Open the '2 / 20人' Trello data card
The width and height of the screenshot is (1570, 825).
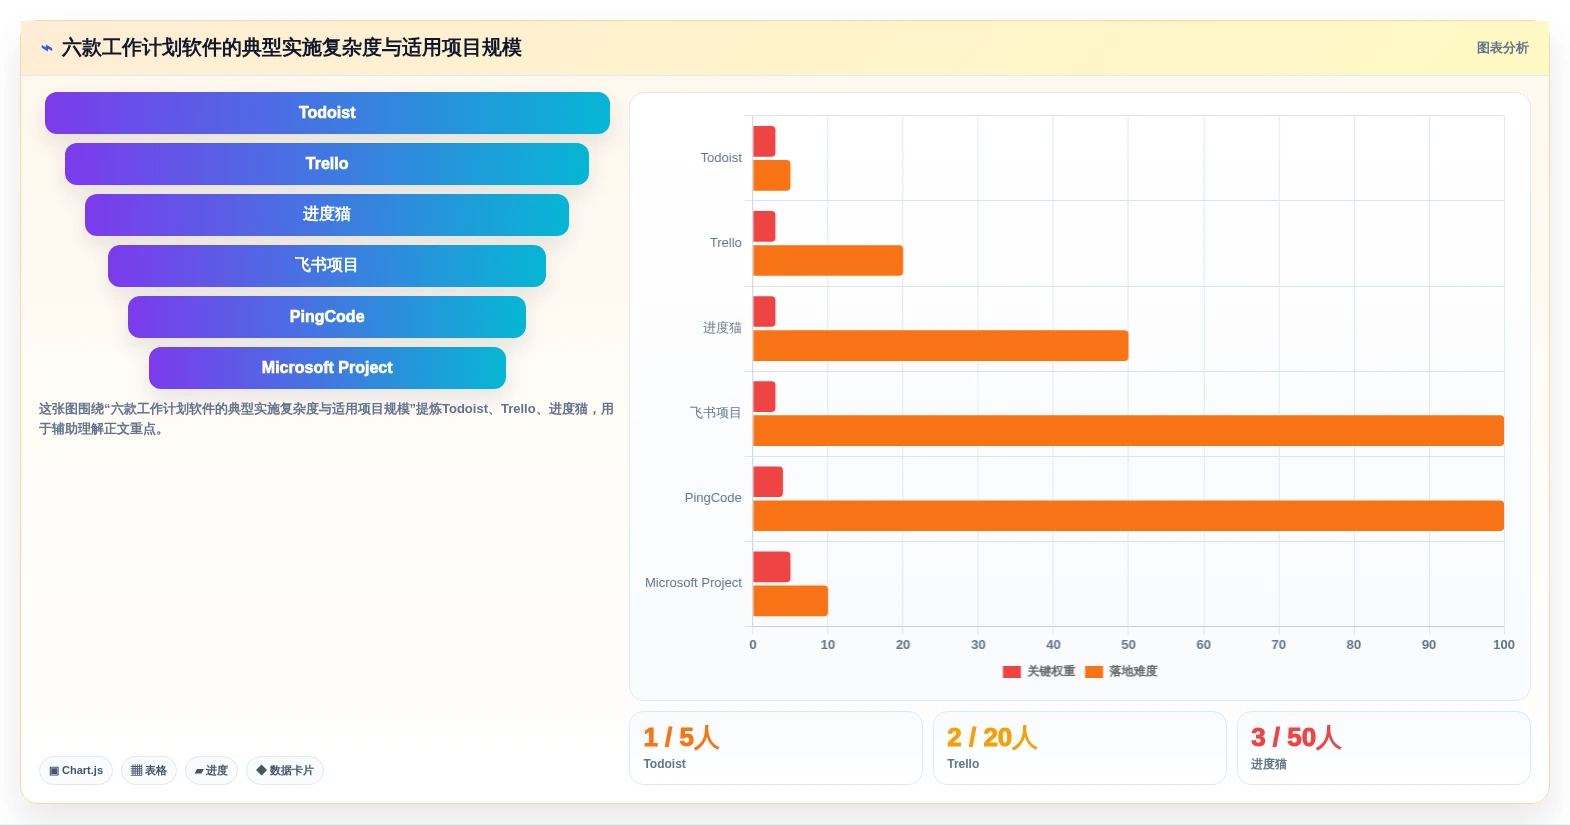(1079, 748)
